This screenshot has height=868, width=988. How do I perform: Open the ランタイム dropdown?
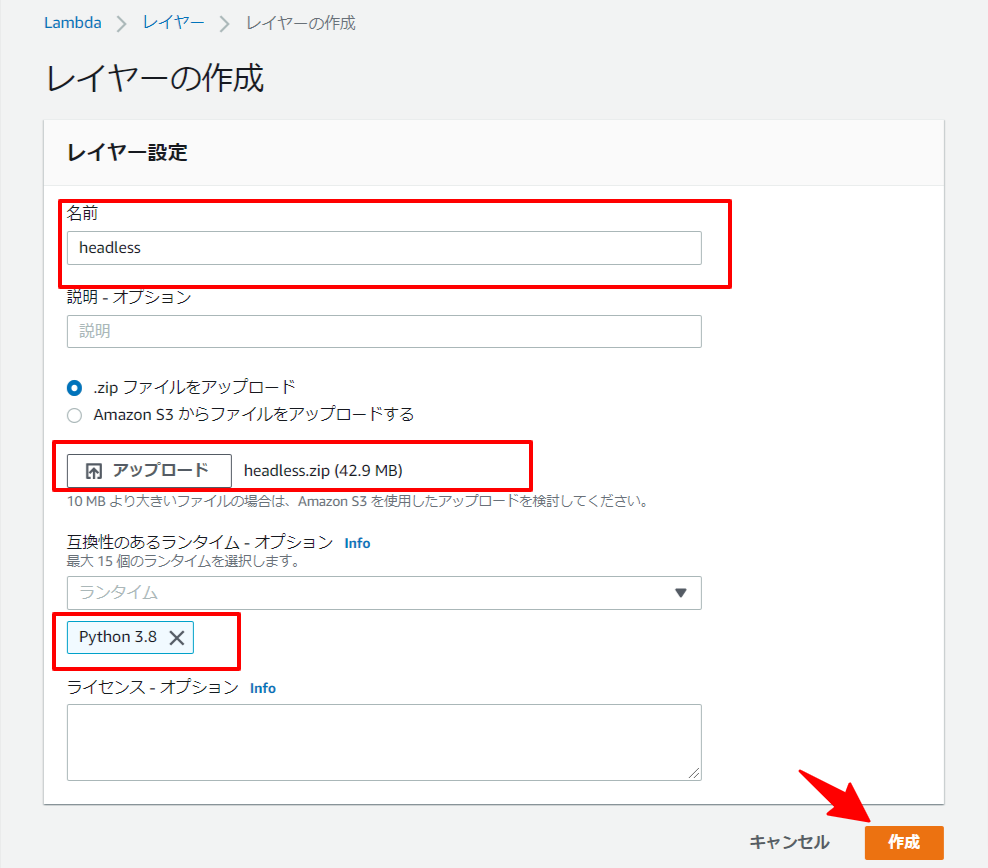[x=384, y=593]
